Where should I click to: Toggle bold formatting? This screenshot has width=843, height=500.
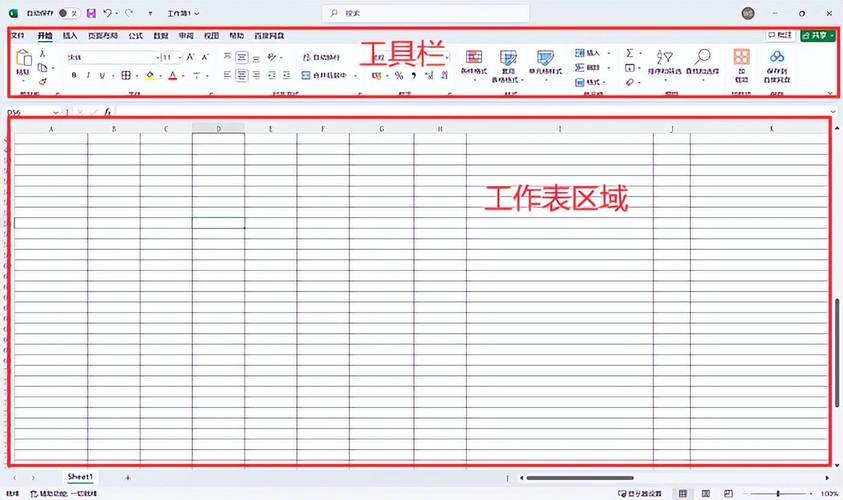74,75
